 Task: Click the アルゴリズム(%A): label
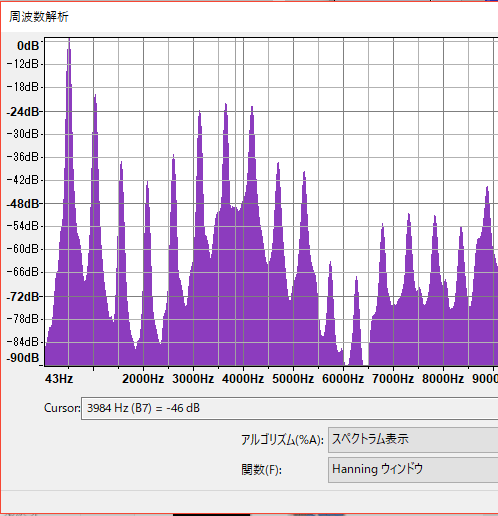point(282,440)
